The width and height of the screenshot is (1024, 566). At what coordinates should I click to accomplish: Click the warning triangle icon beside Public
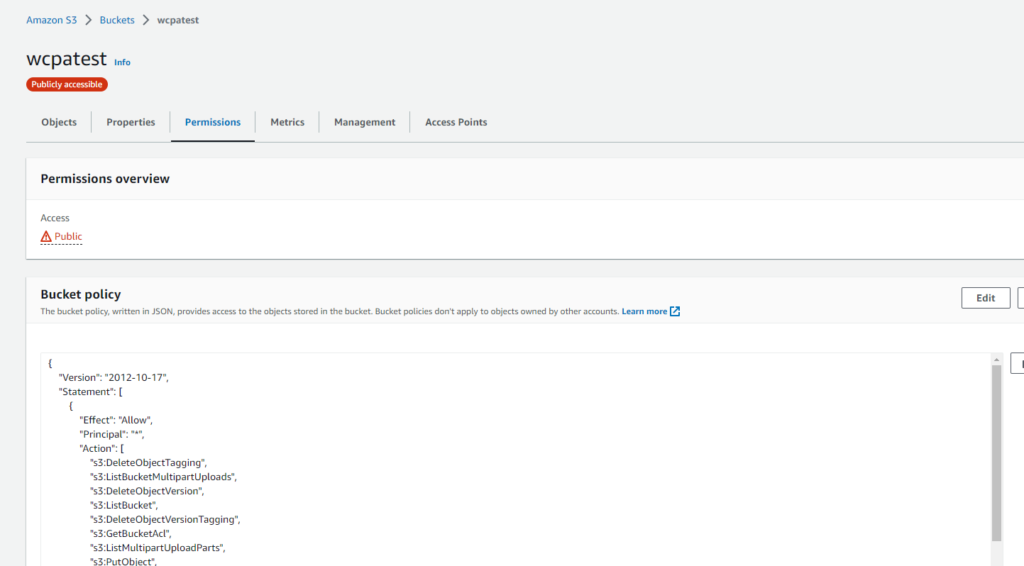tap(46, 237)
